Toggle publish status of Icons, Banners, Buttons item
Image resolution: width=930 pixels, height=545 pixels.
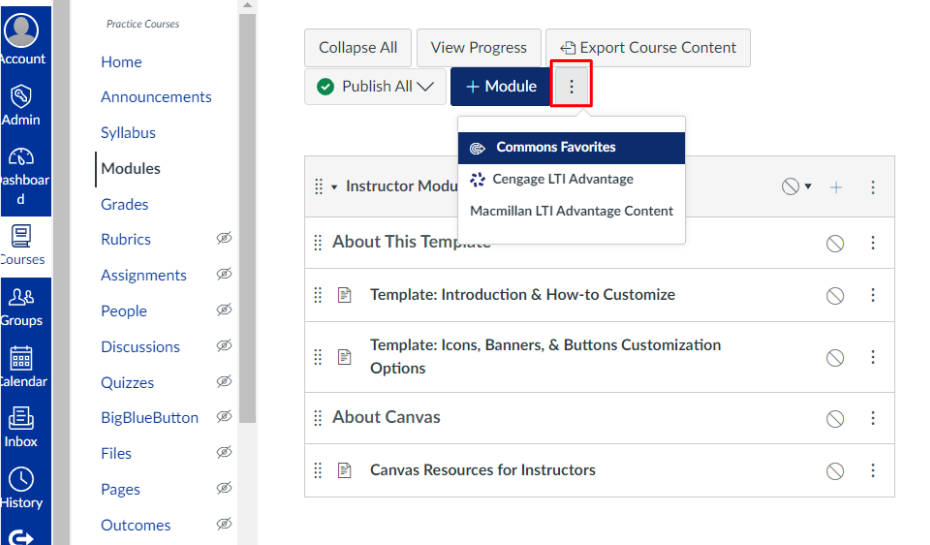click(835, 358)
